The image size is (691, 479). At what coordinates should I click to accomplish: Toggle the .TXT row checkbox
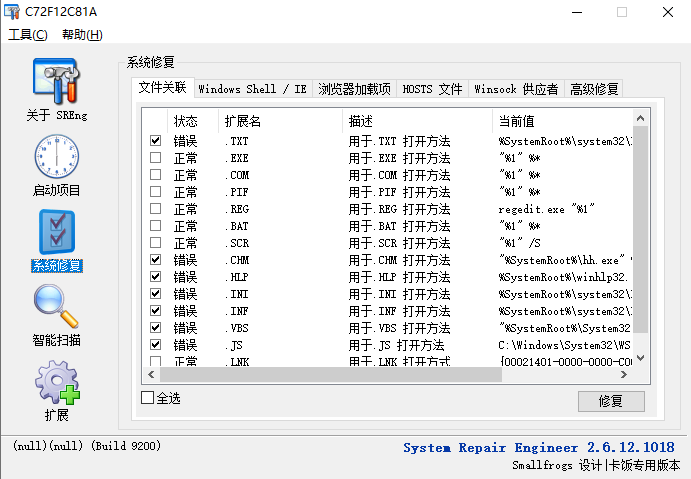(x=155, y=141)
